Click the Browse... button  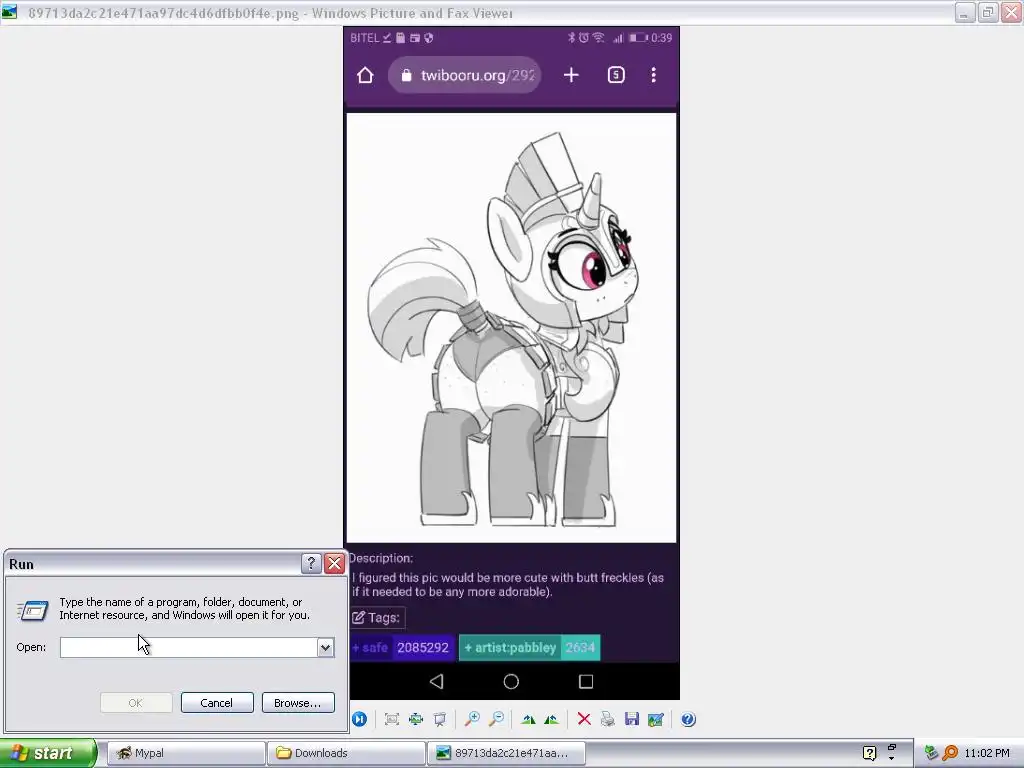298,703
